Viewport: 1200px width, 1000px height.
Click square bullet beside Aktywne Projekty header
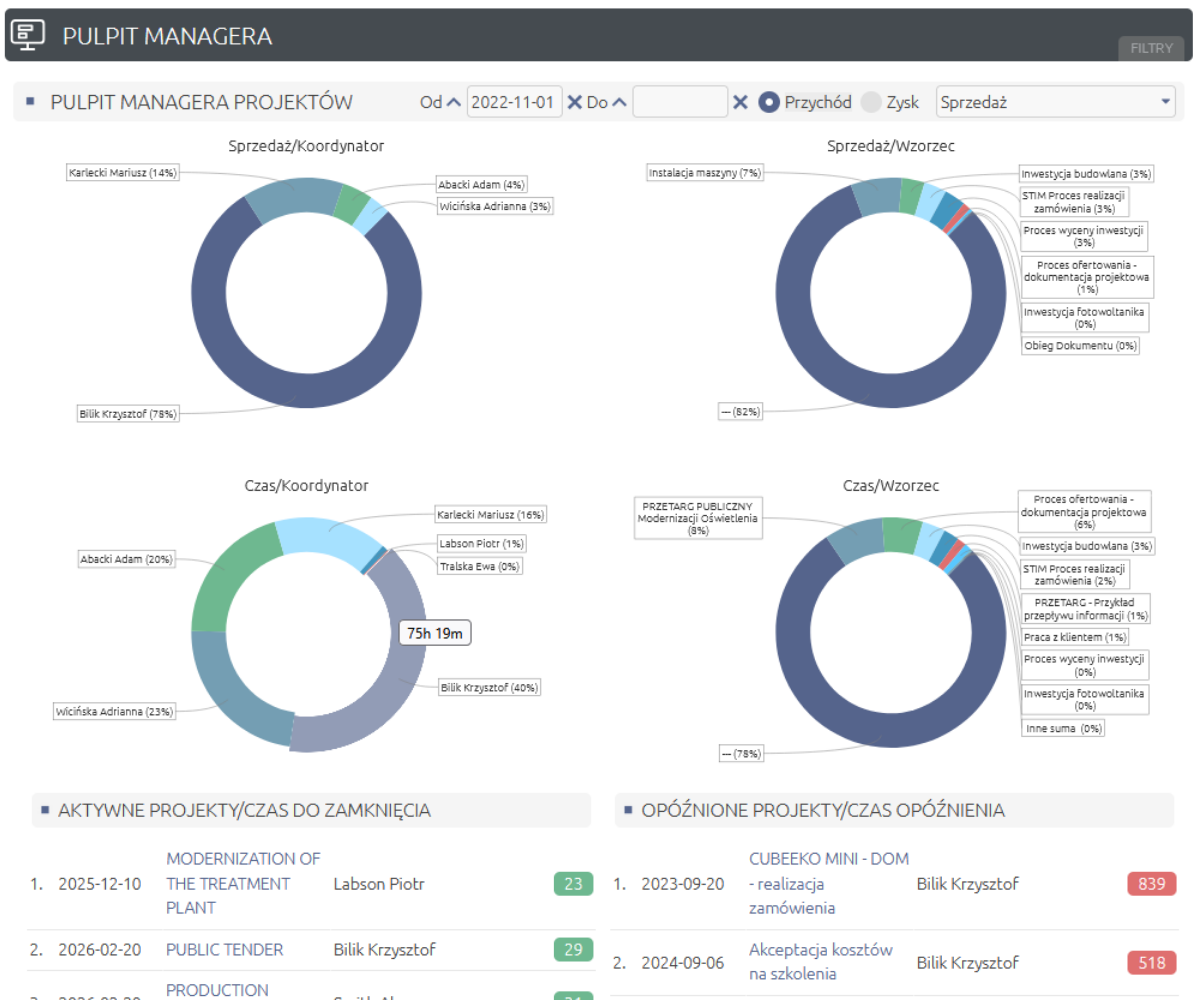tap(43, 810)
